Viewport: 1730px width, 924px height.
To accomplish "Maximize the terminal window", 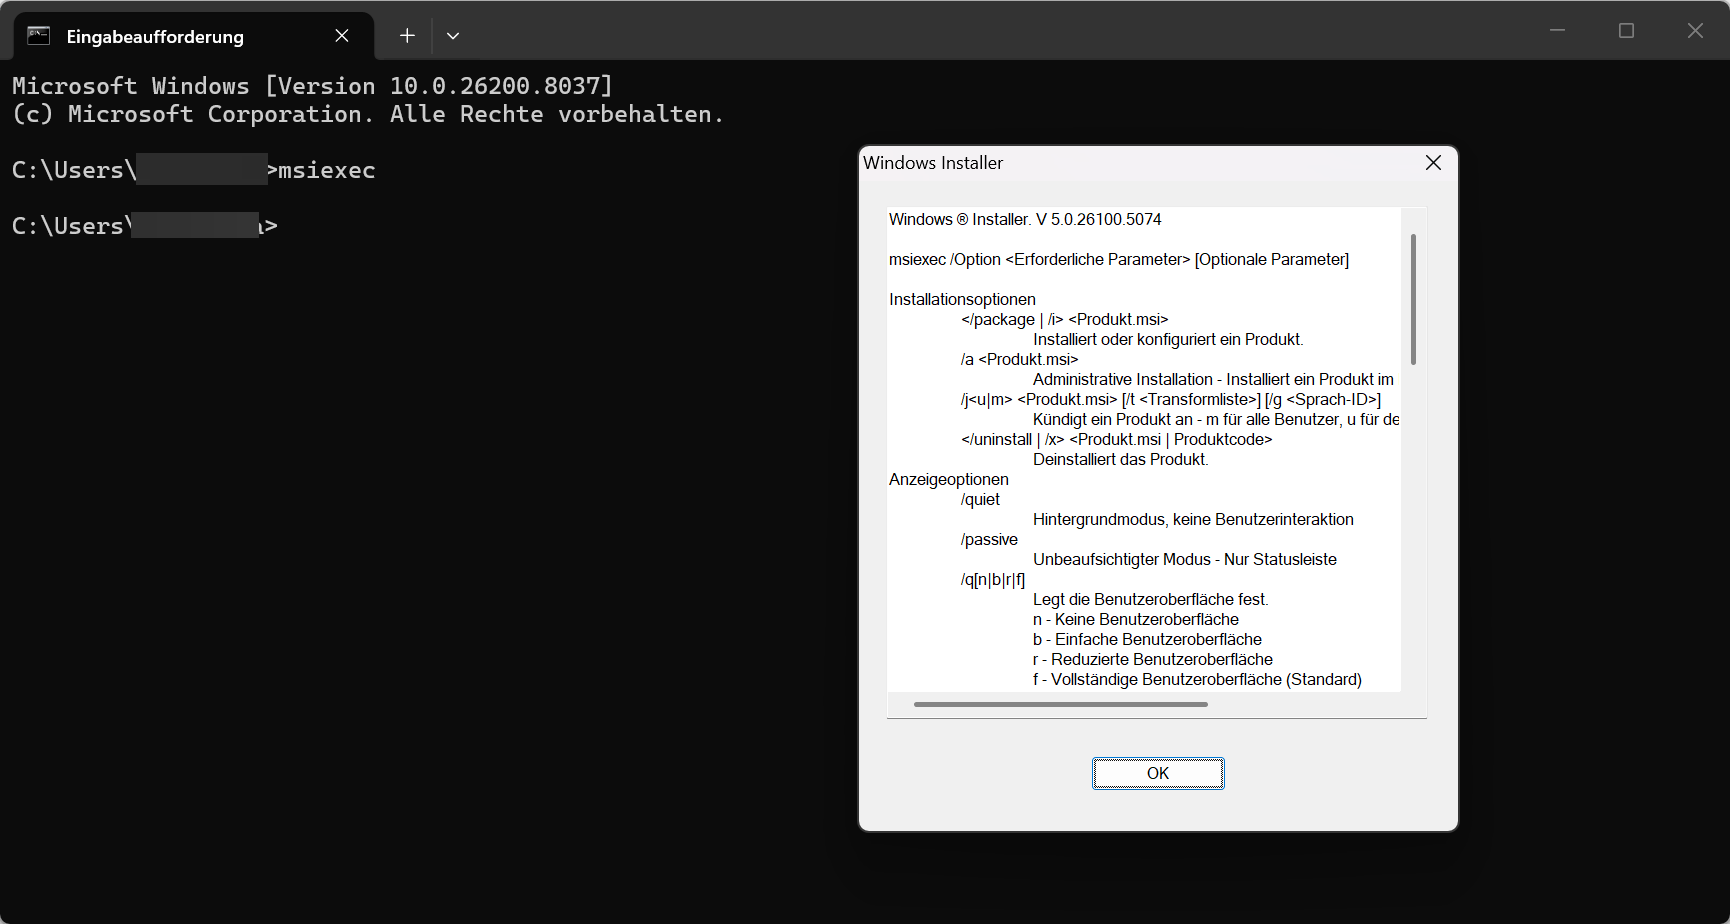I will (x=1626, y=31).
